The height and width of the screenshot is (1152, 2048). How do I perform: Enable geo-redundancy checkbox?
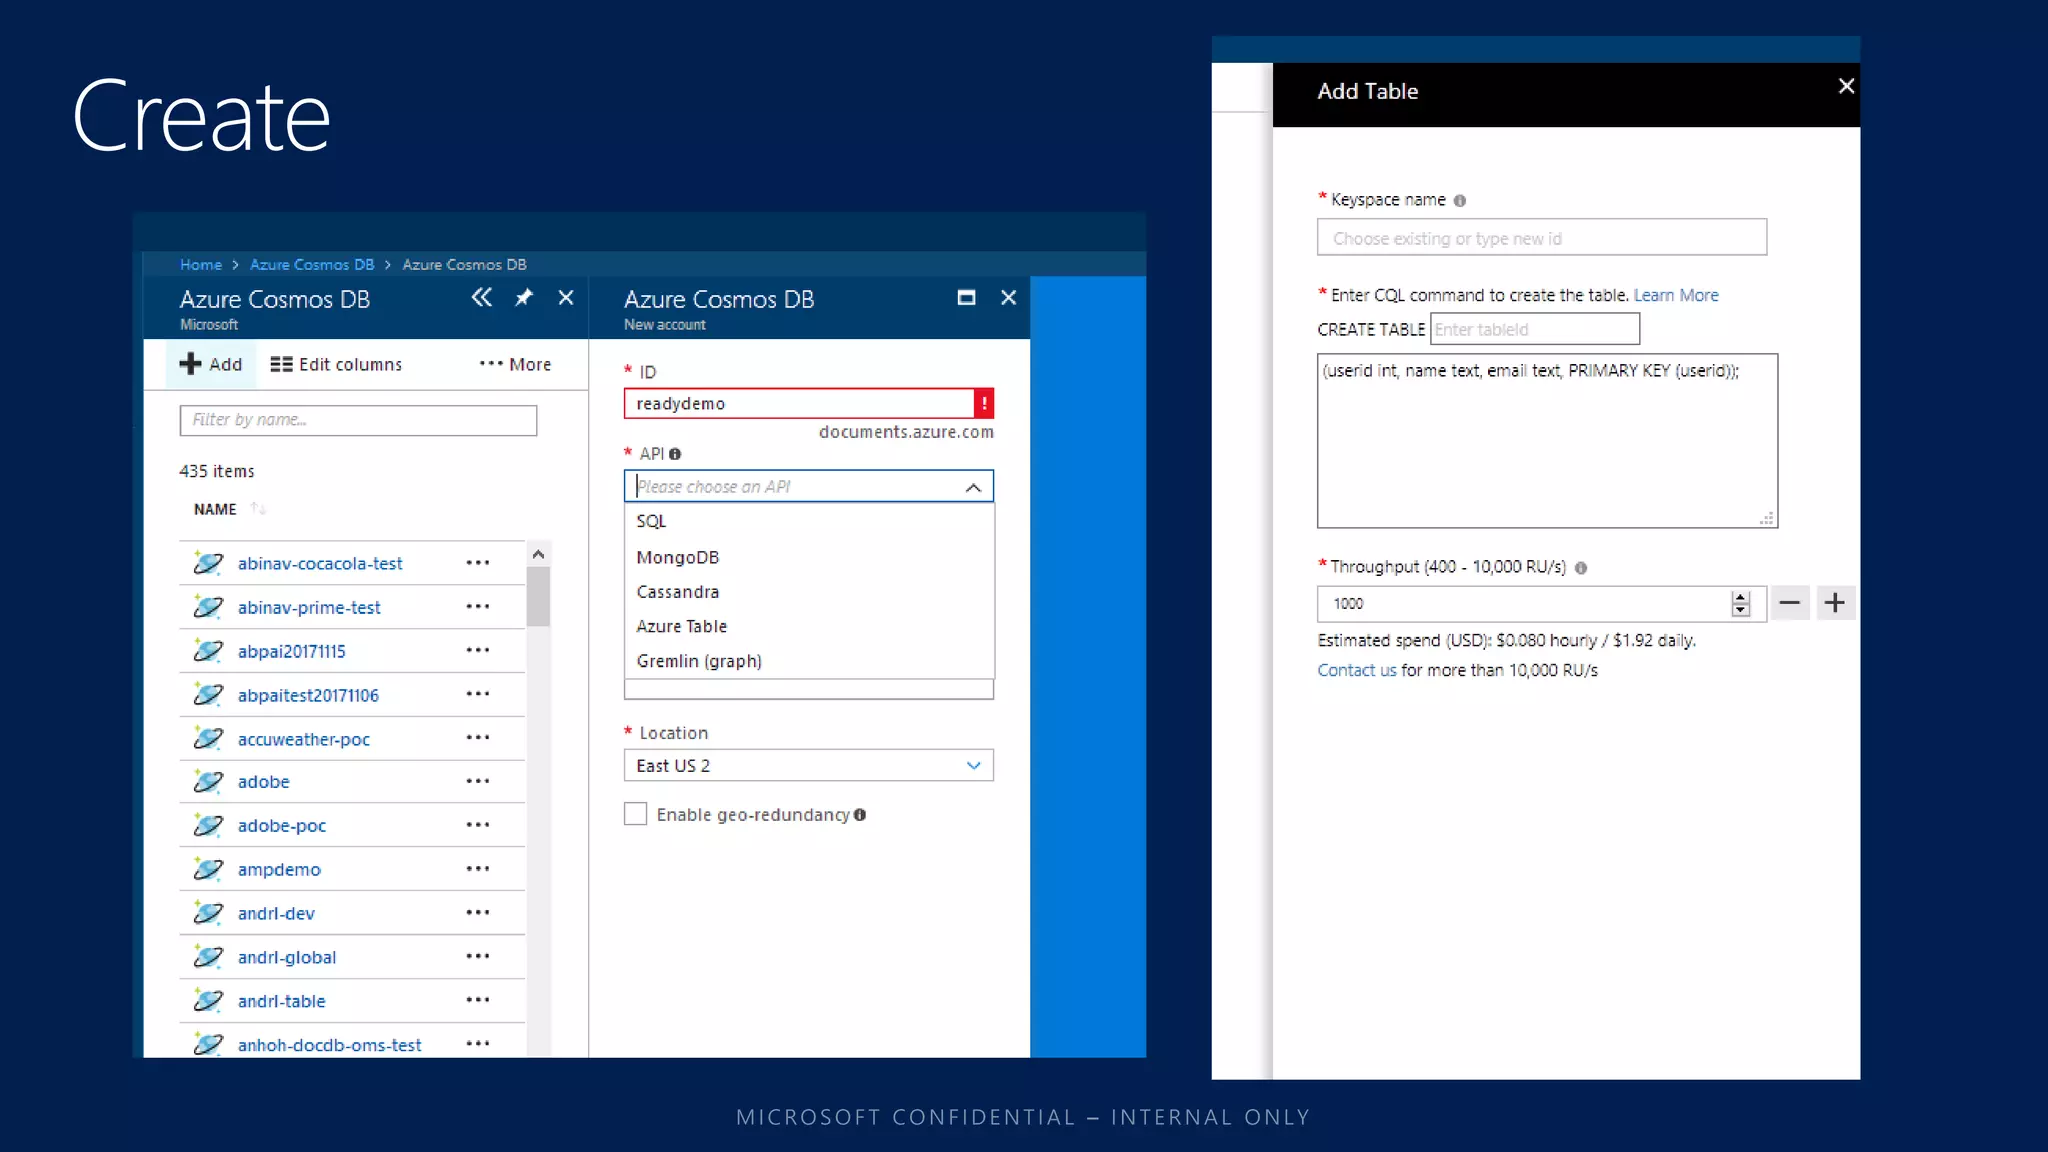coord(636,814)
